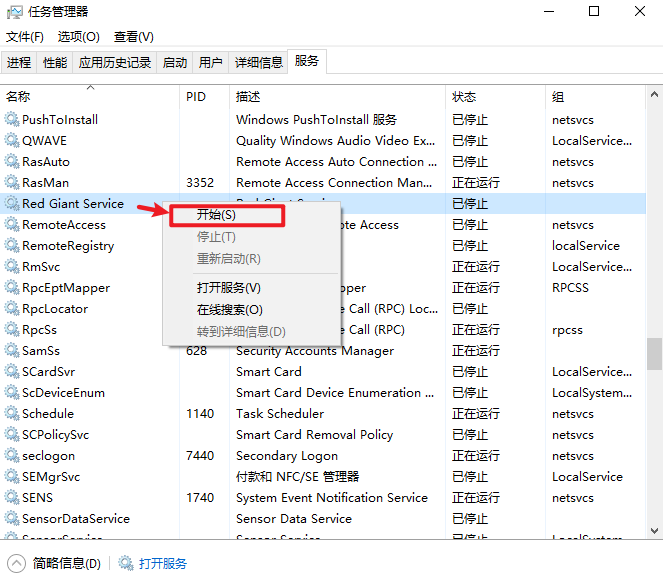Open the 选项(O) menu
The width and height of the screenshot is (663, 586).
(x=78, y=37)
